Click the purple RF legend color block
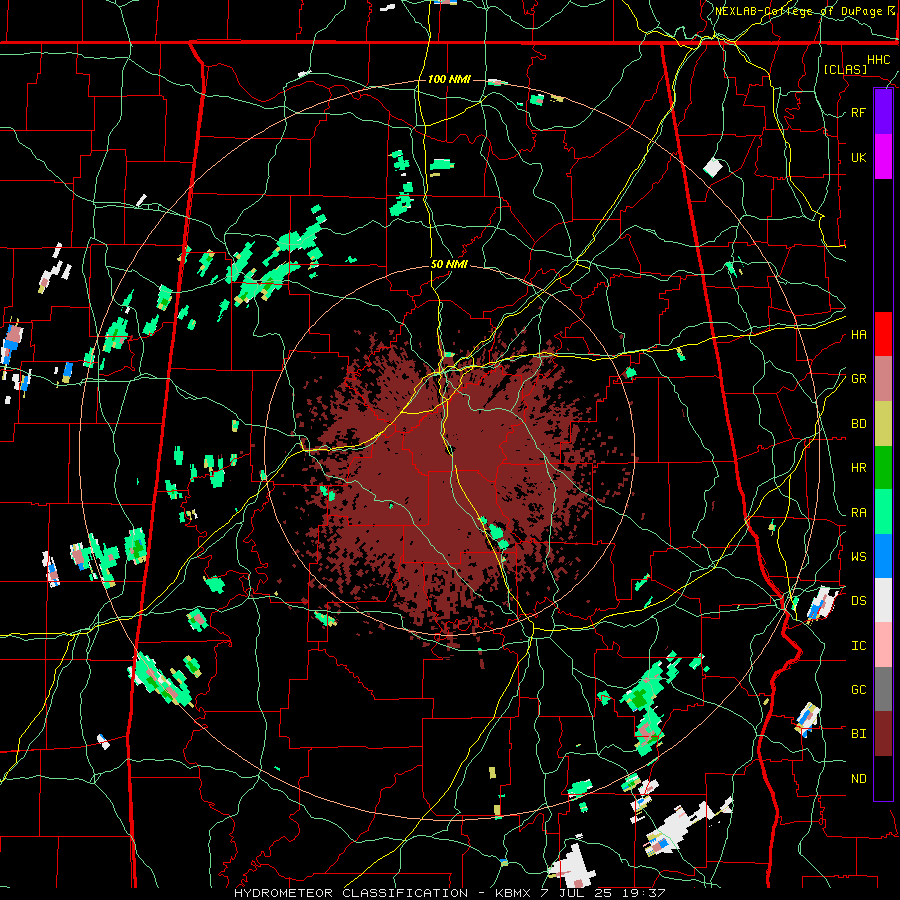 click(883, 112)
